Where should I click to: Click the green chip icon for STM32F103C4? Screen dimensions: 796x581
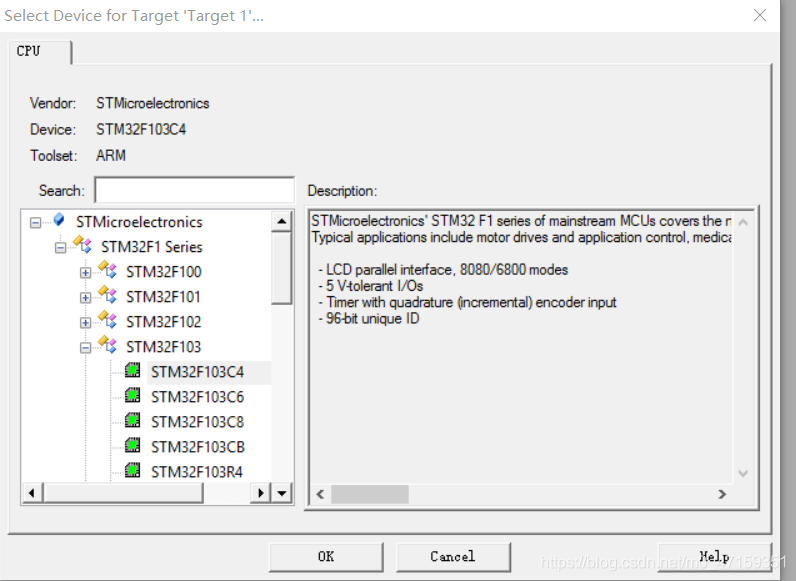coord(132,370)
